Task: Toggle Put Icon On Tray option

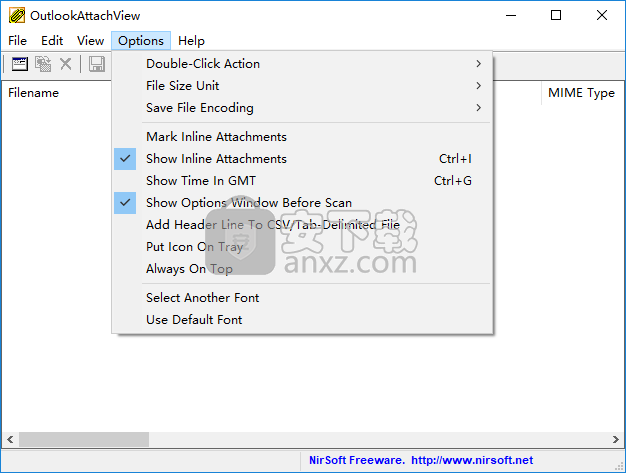Action: tap(302, 247)
